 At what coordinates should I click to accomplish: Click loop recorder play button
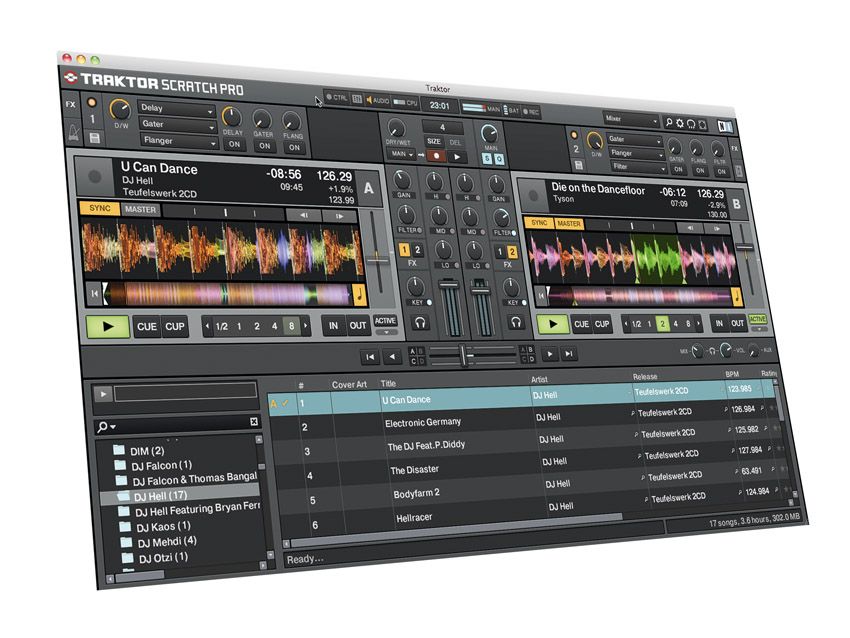click(x=457, y=157)
